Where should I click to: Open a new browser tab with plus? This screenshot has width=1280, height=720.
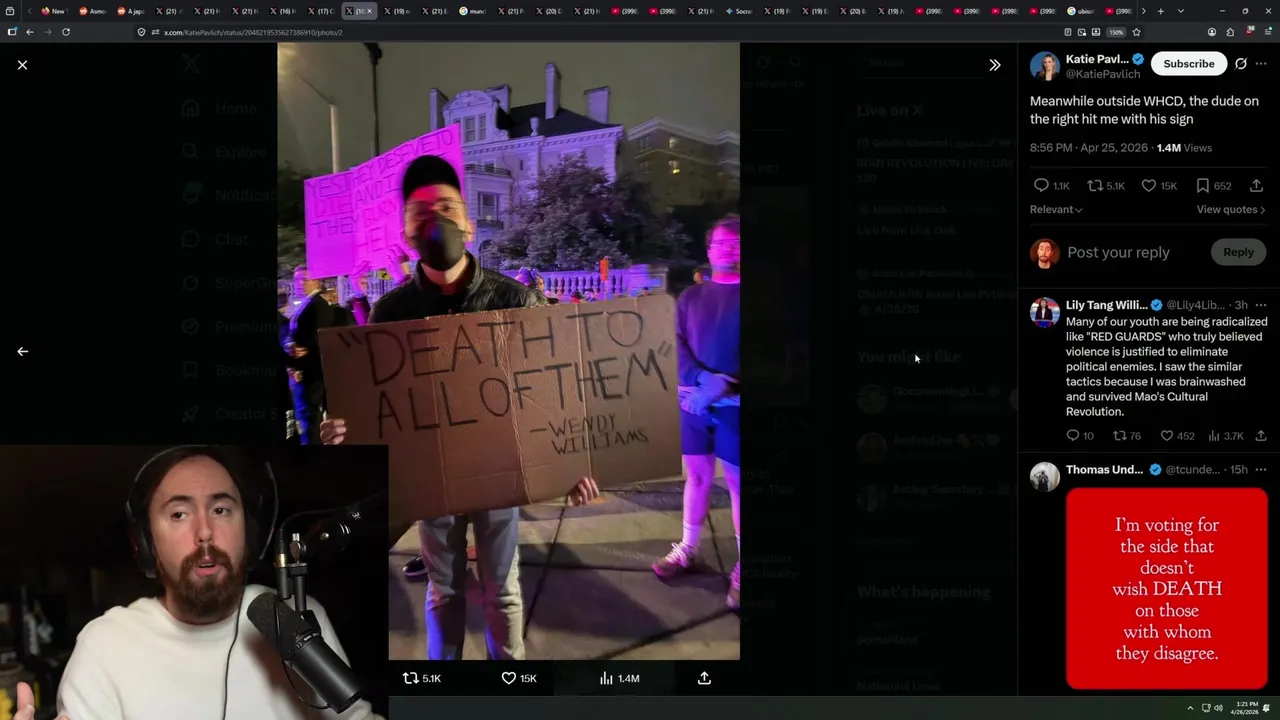[1160, 11]
